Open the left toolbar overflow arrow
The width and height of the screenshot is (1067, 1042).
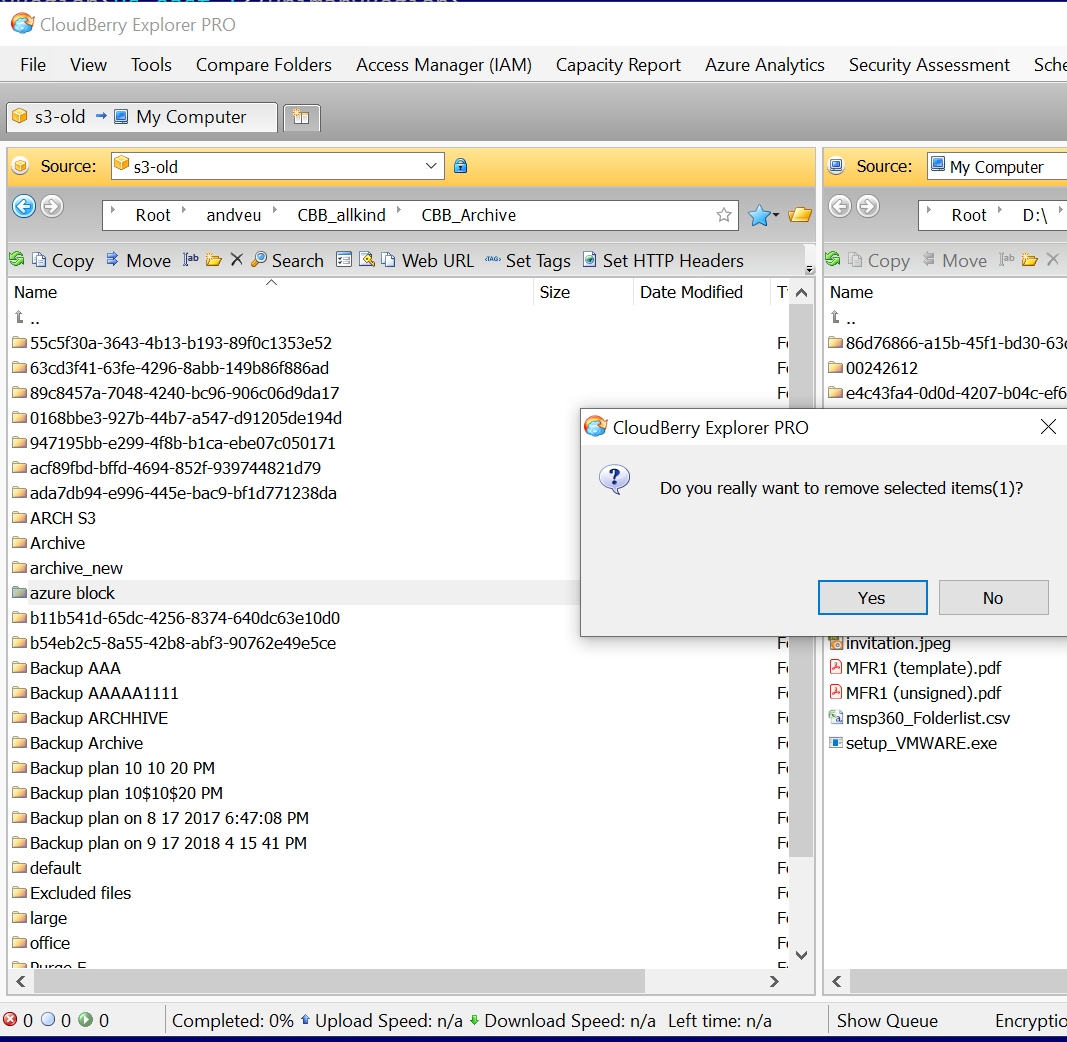(x=809, y=268)
